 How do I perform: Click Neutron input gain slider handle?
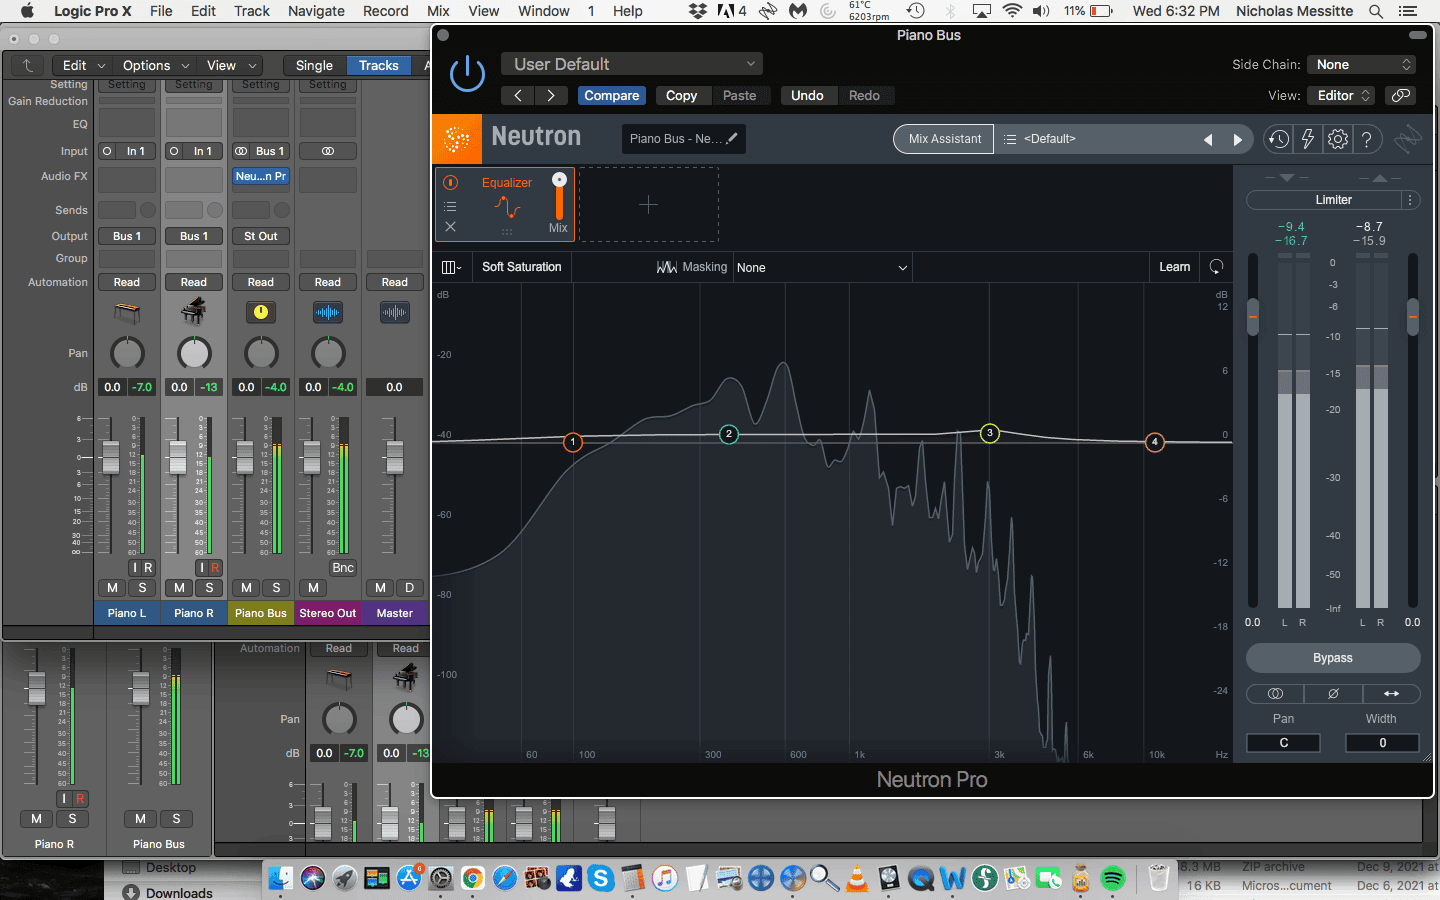[1253, 317]
